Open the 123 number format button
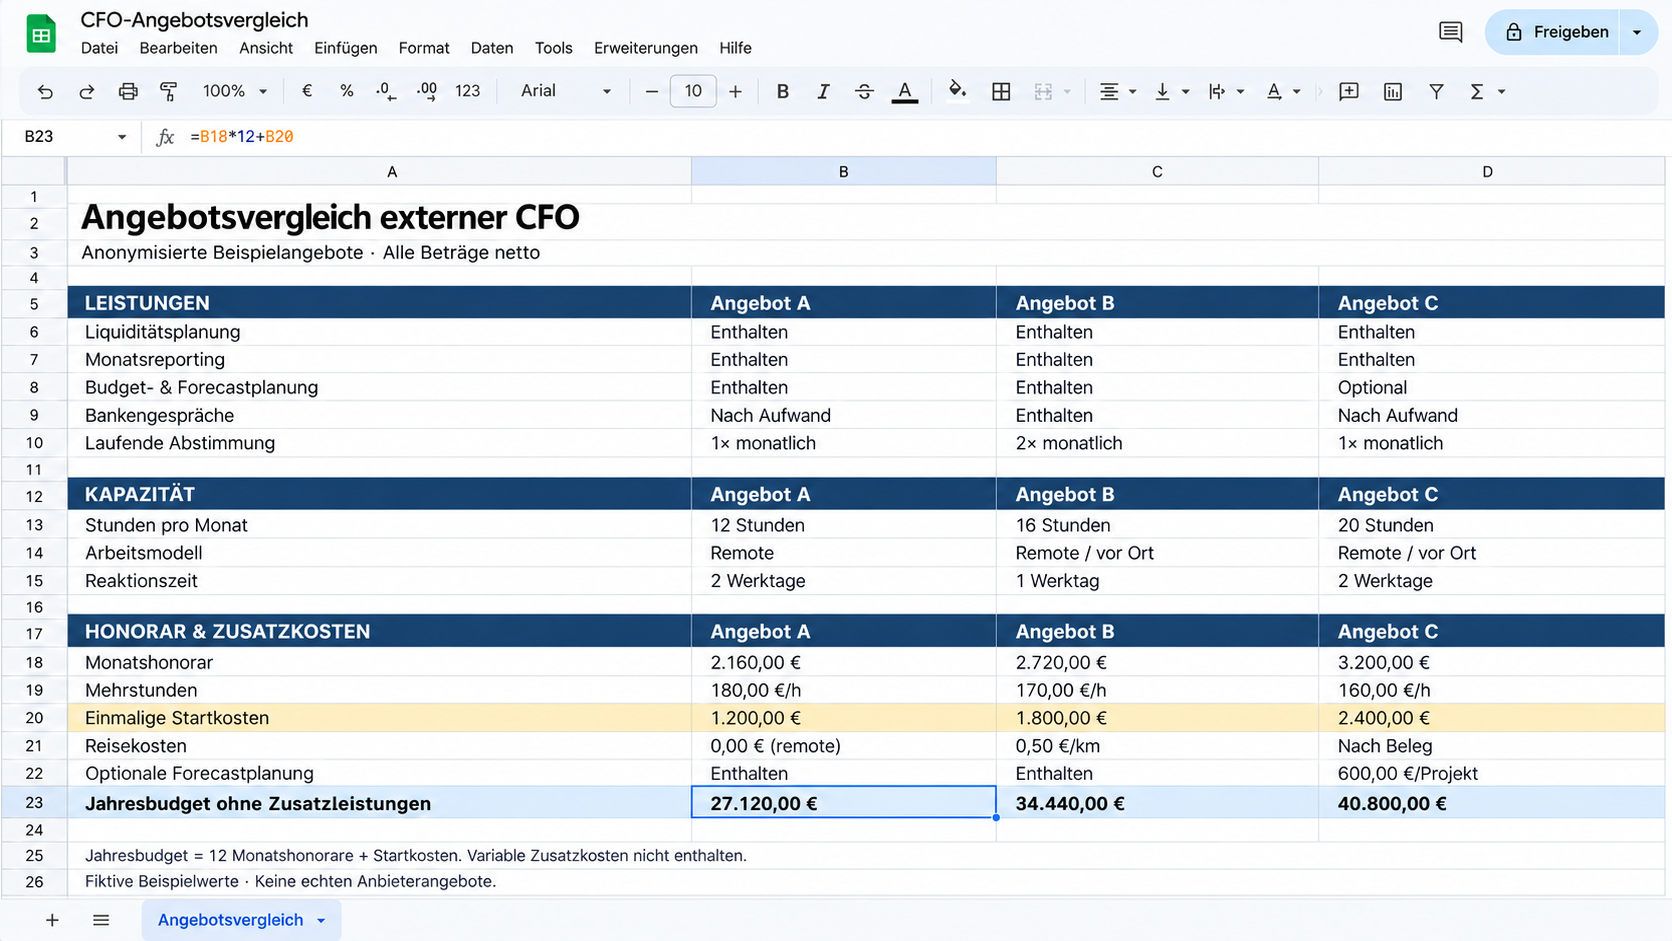Image resolution: width=1672 pixels, height=941 pixels. (x=468, y=91)
